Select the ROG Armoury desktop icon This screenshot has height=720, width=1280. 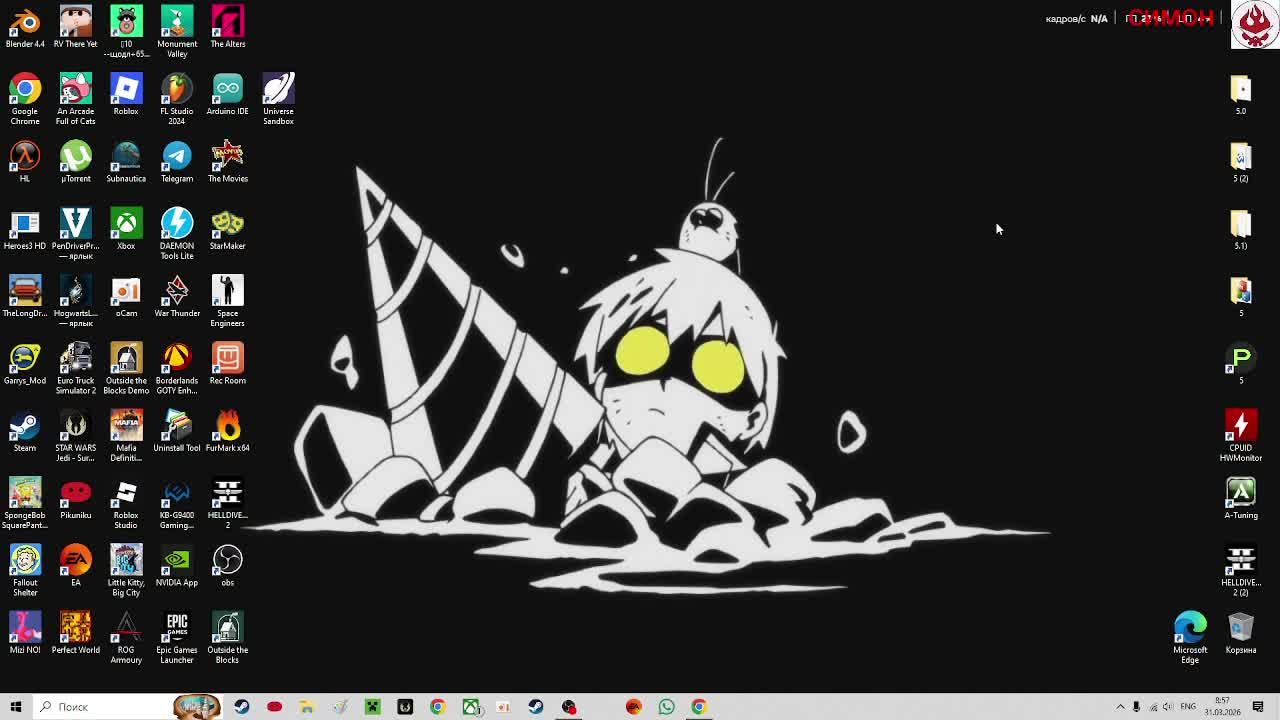126,638
